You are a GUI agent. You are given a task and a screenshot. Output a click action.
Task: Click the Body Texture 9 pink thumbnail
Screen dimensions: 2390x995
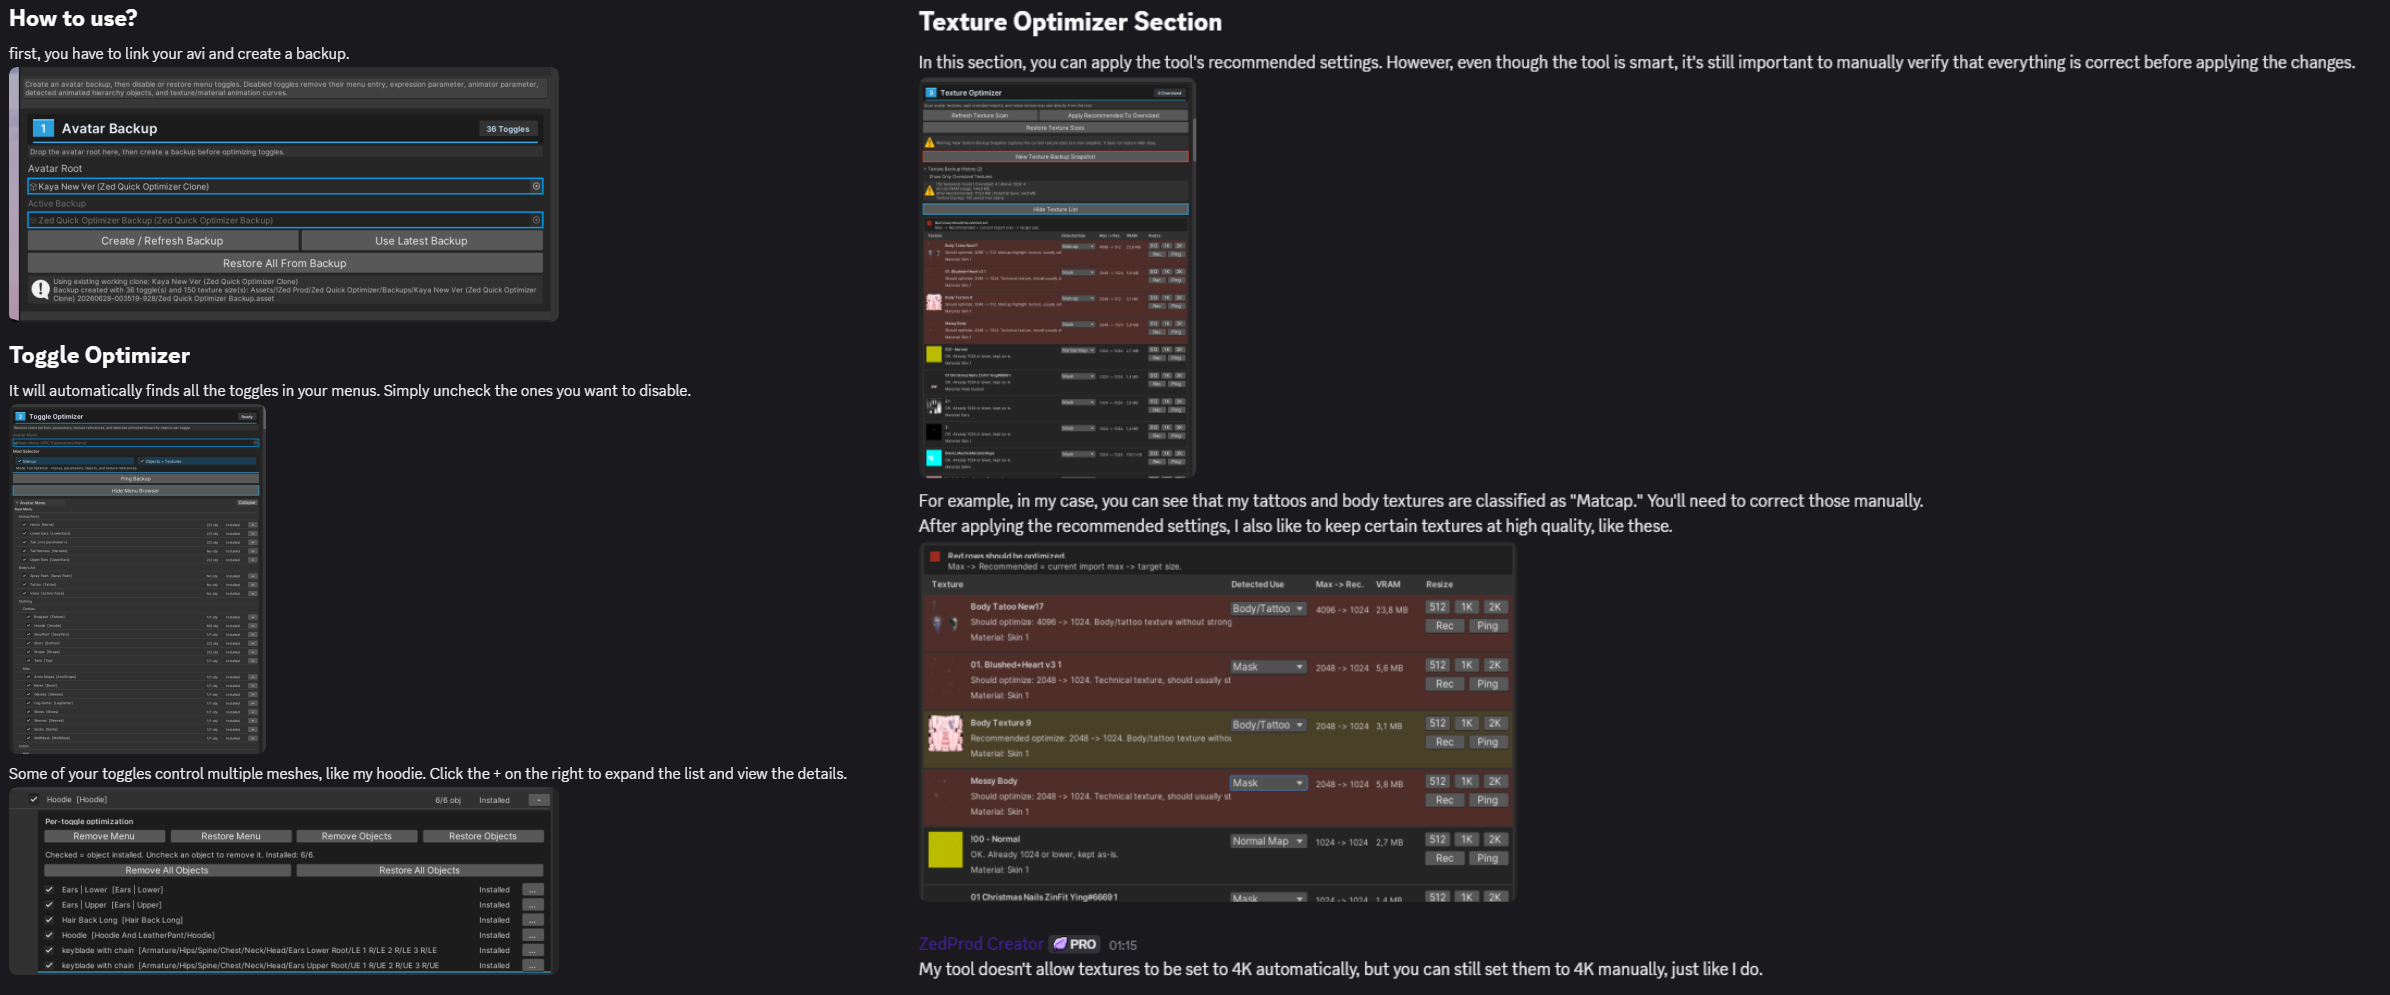pos(945,734)
